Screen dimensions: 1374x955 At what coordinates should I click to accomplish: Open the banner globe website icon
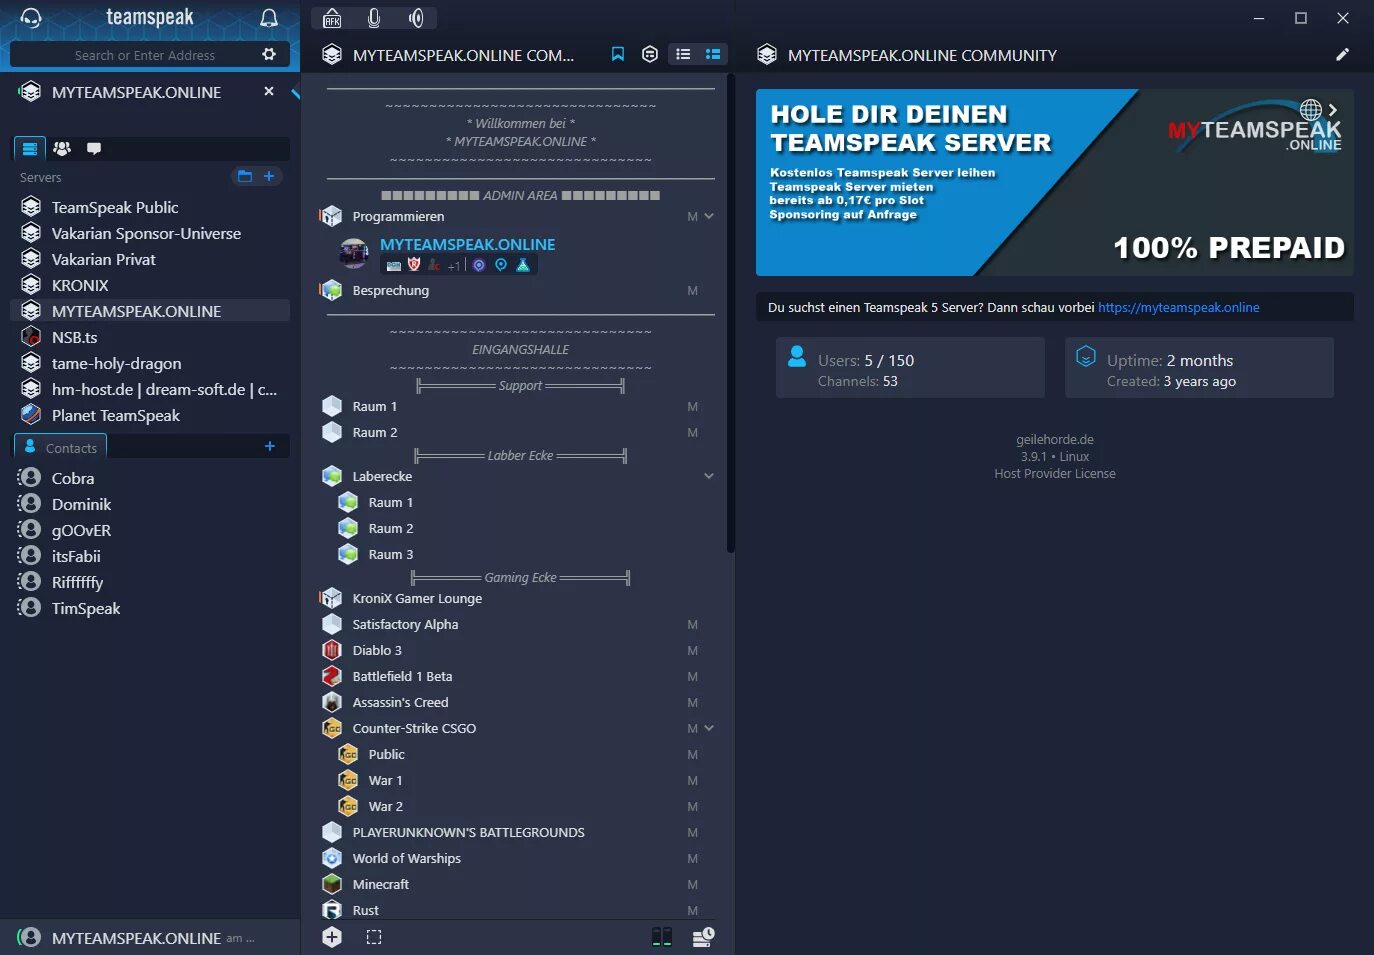(x=1311, y=109)
